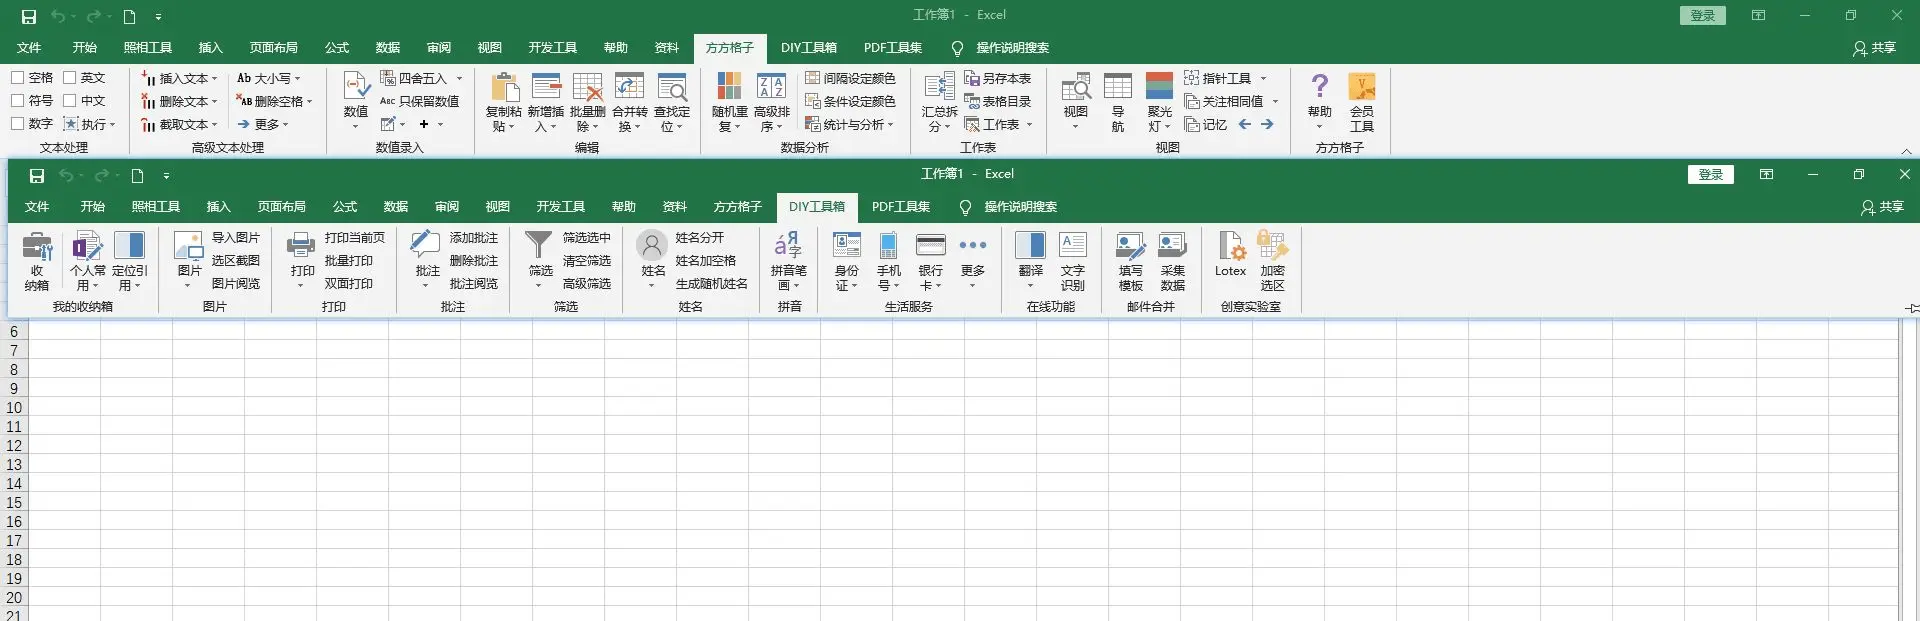Image resolution: width=1920 pixels, height=621 pixels.
Task: Click 打印当前页
Action: tap(355, 238)
